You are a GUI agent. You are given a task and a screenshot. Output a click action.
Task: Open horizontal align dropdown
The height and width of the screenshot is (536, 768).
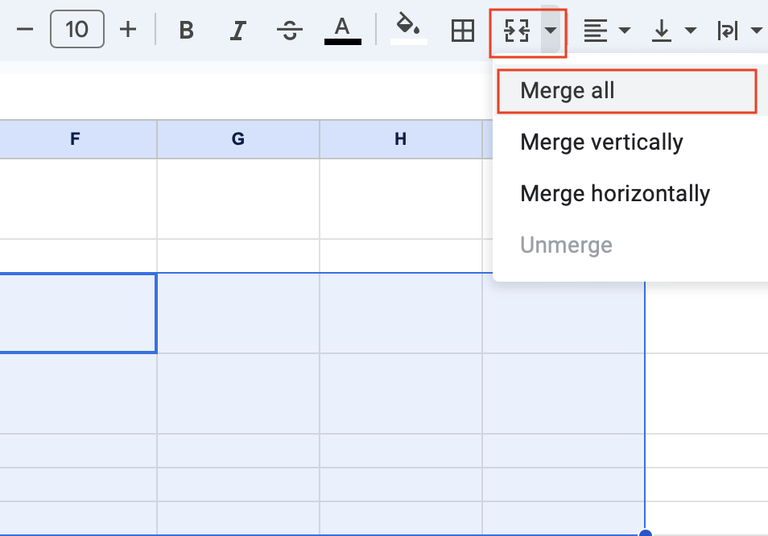click(606, 31)
